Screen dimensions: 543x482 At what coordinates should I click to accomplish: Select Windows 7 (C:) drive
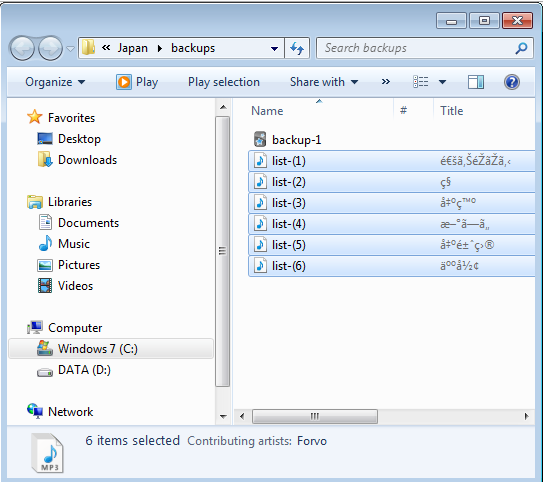click(111, 349)
